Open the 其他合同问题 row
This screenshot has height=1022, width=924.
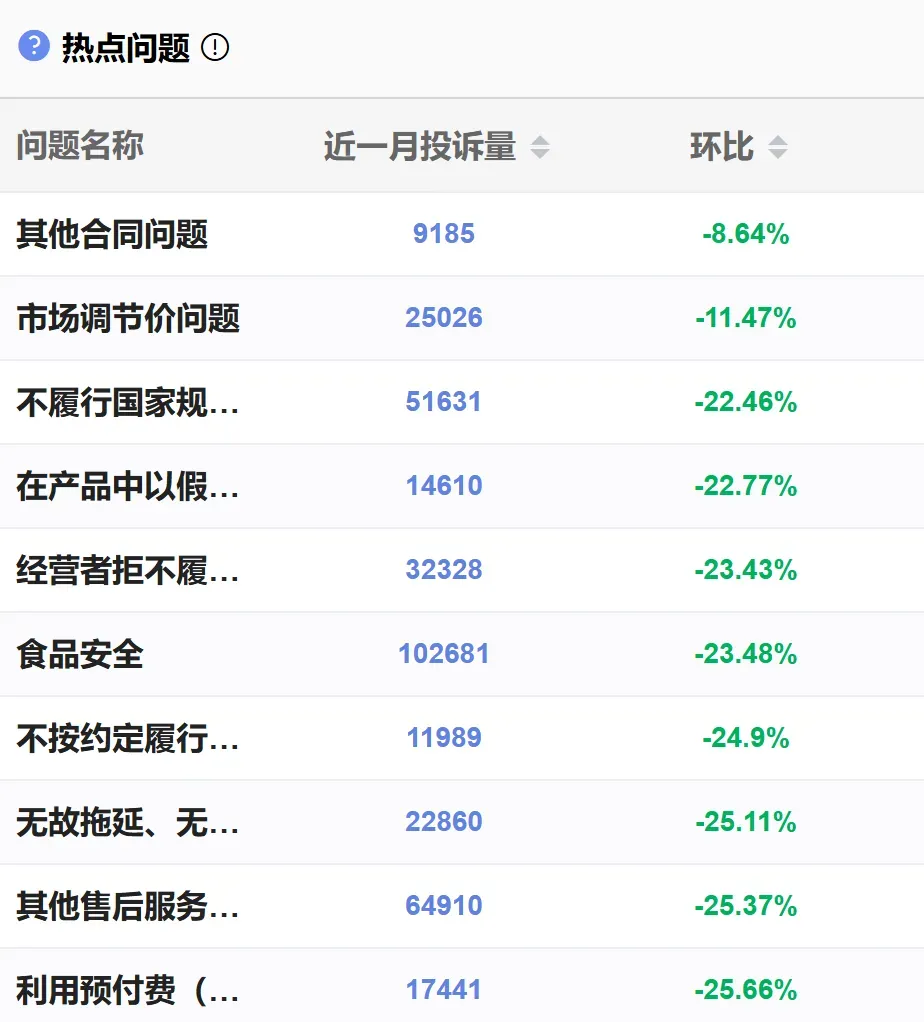[x=112, y=235]
